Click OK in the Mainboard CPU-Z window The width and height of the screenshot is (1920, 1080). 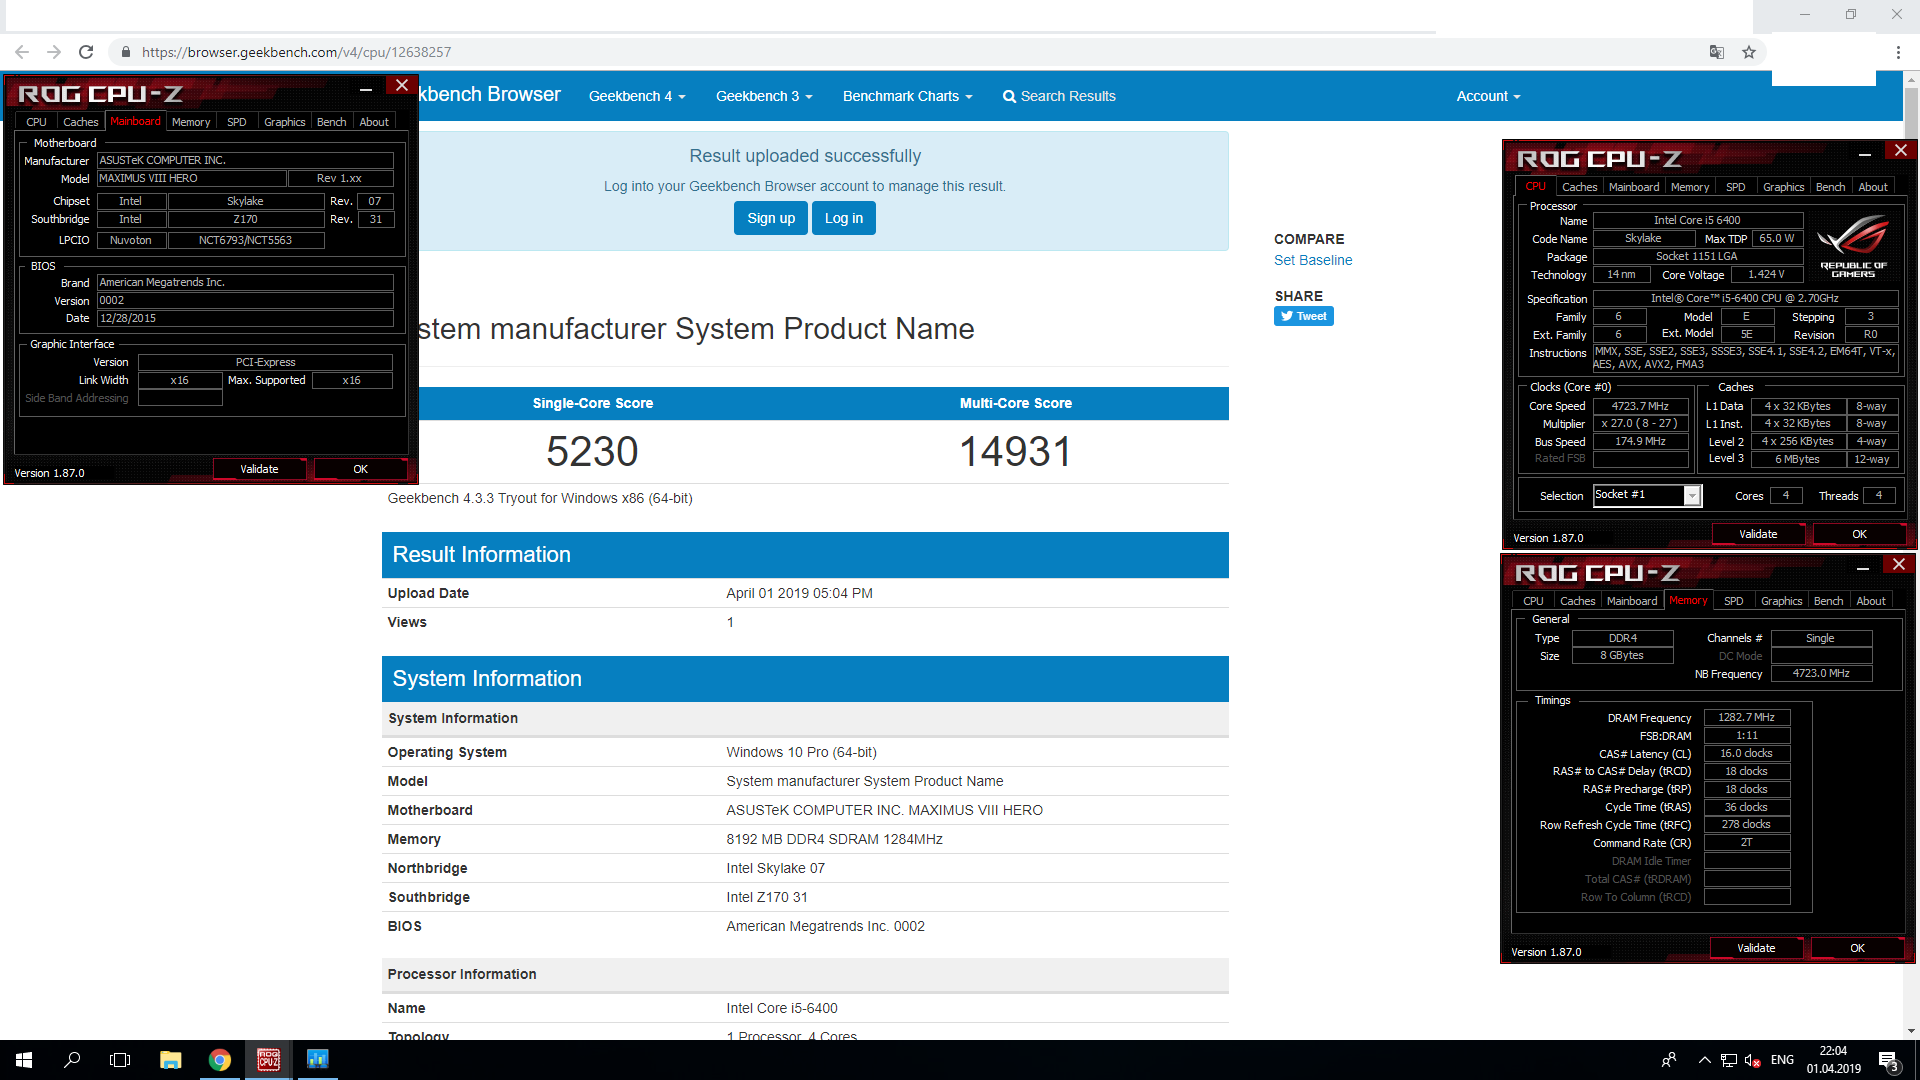point(361,469)
